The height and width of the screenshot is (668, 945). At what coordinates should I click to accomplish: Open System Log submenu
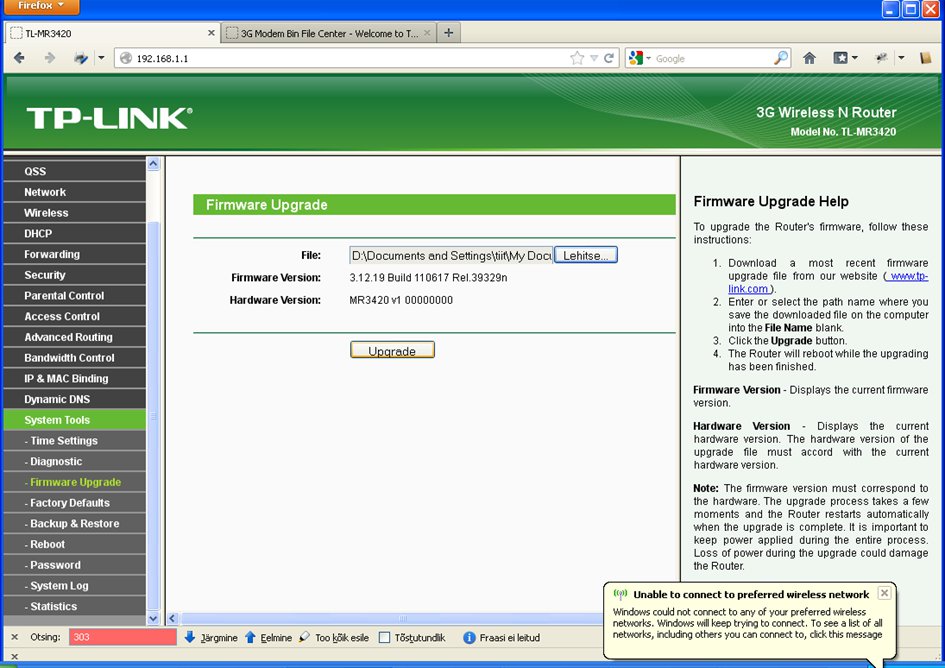[x=75, y=585]
